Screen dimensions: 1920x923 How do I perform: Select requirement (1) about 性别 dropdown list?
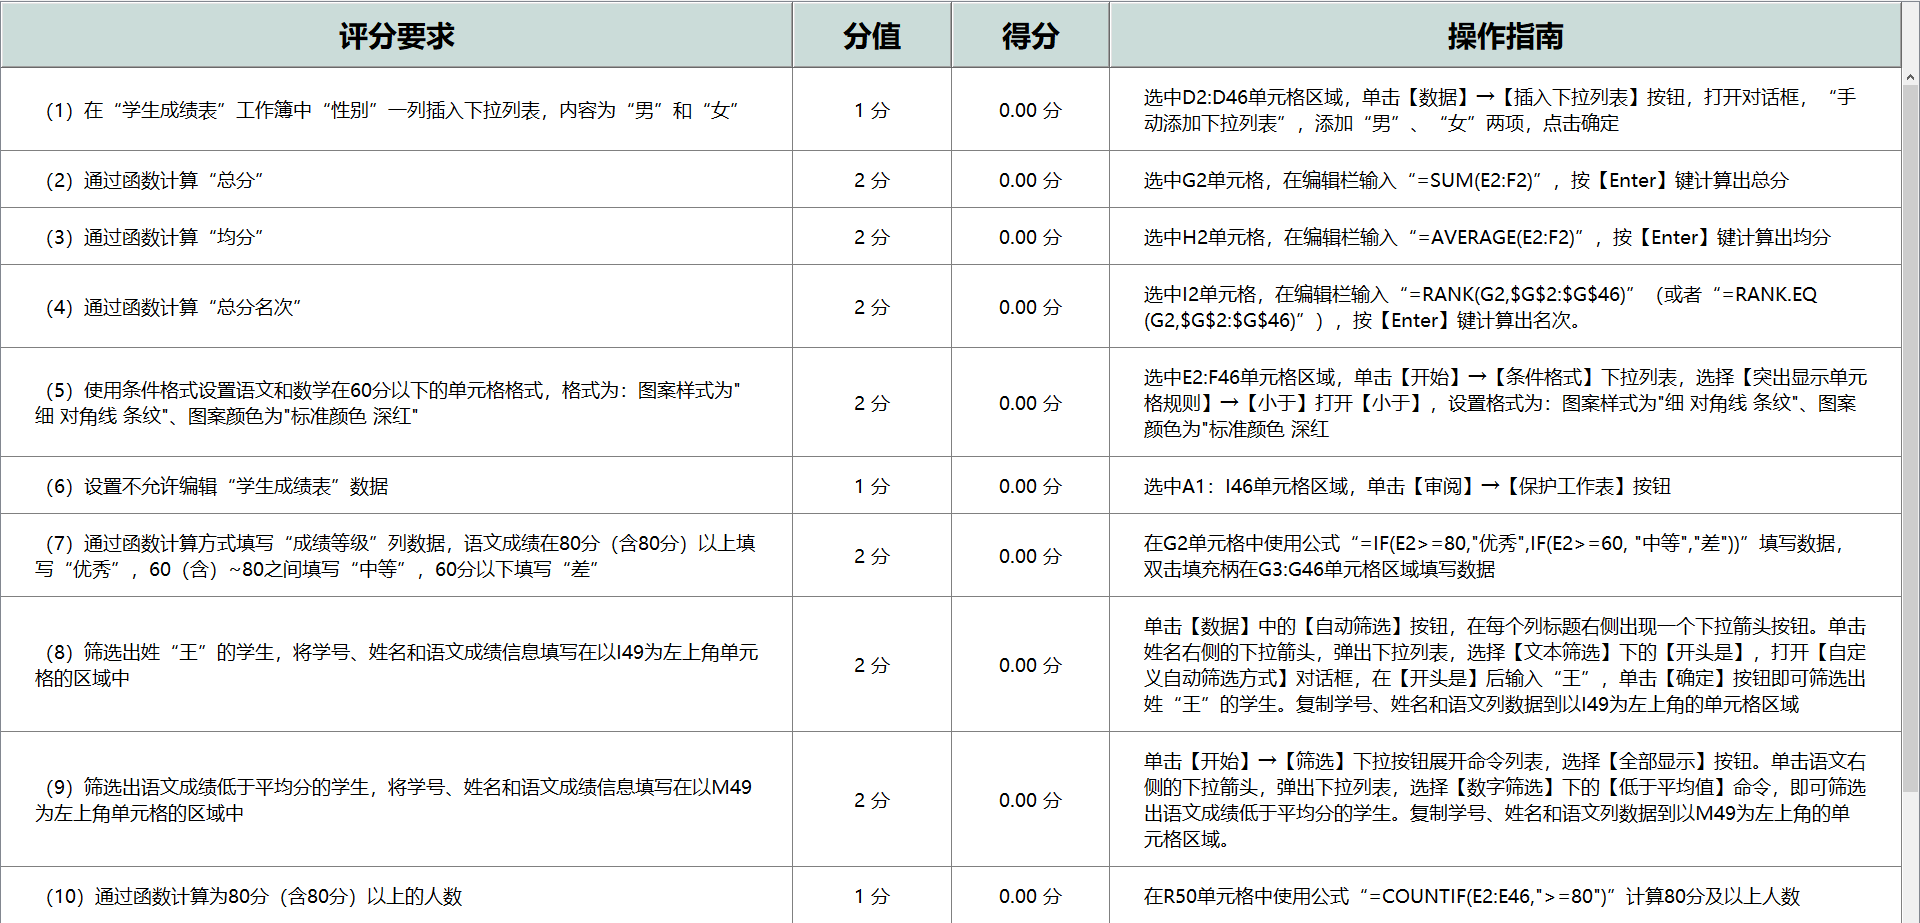click(x=392, y=110)
